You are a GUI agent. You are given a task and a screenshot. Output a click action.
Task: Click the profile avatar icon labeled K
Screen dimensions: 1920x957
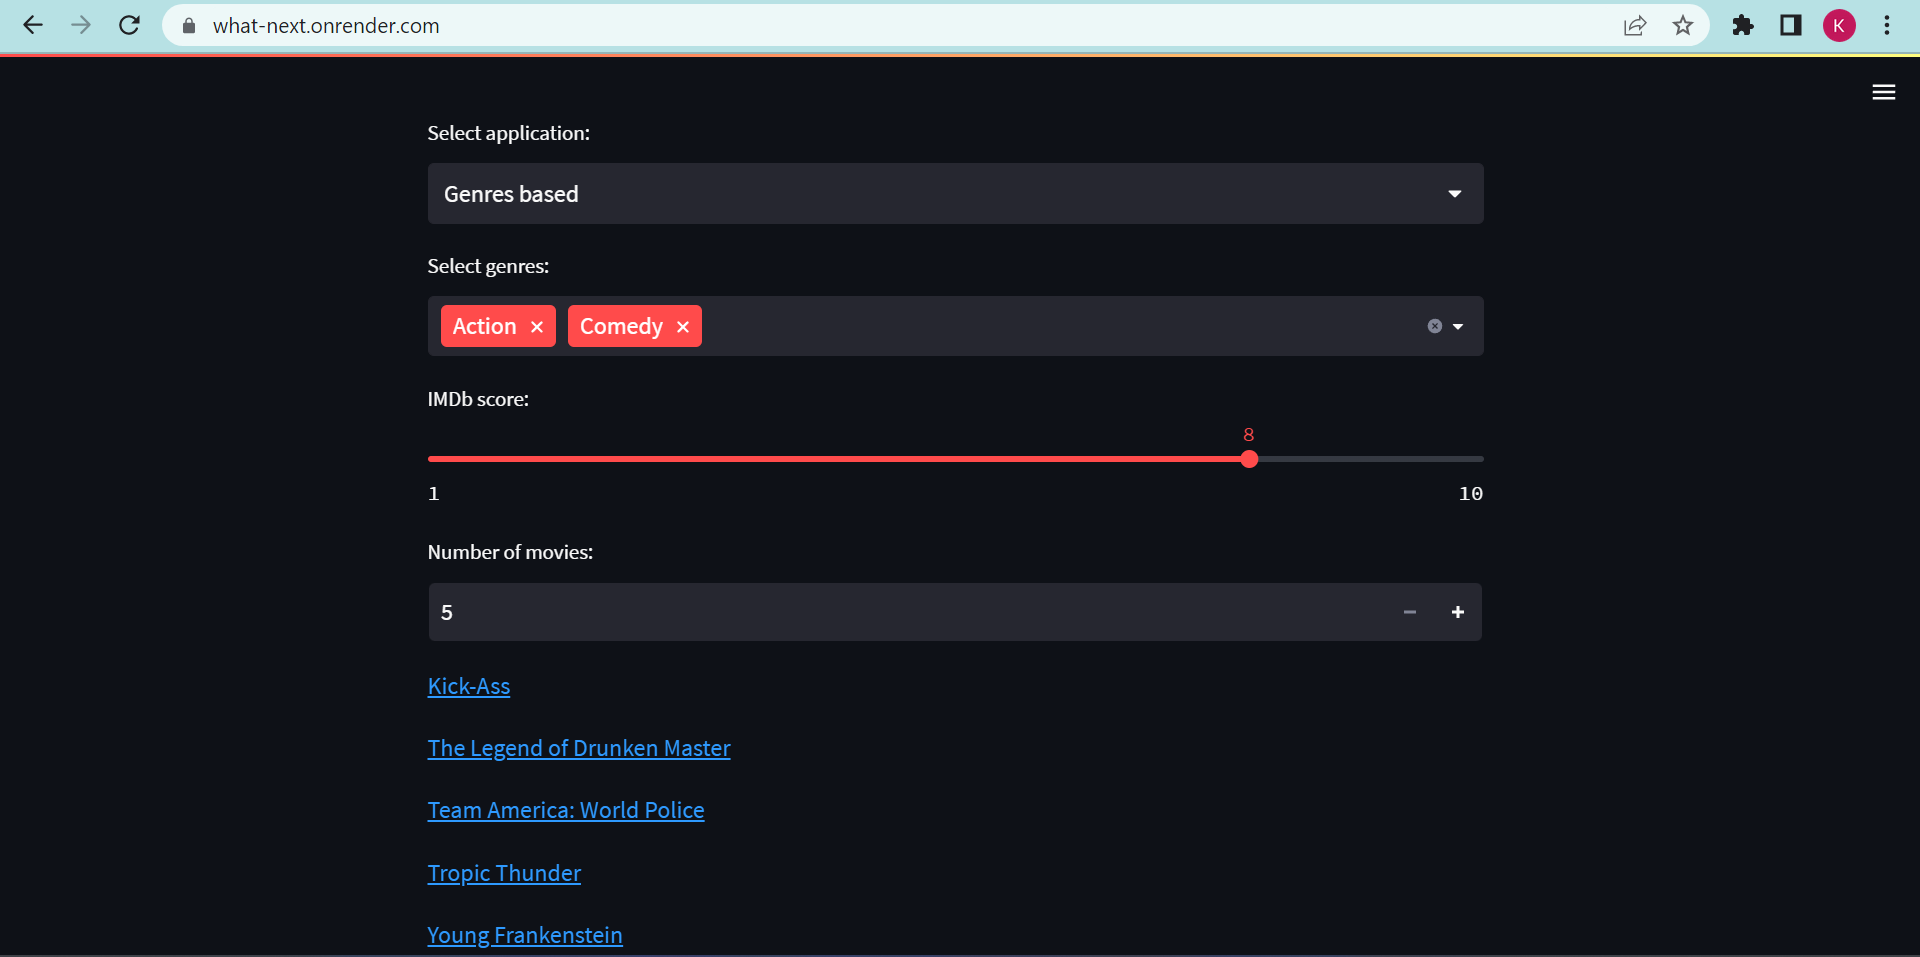pos(1839,26)
